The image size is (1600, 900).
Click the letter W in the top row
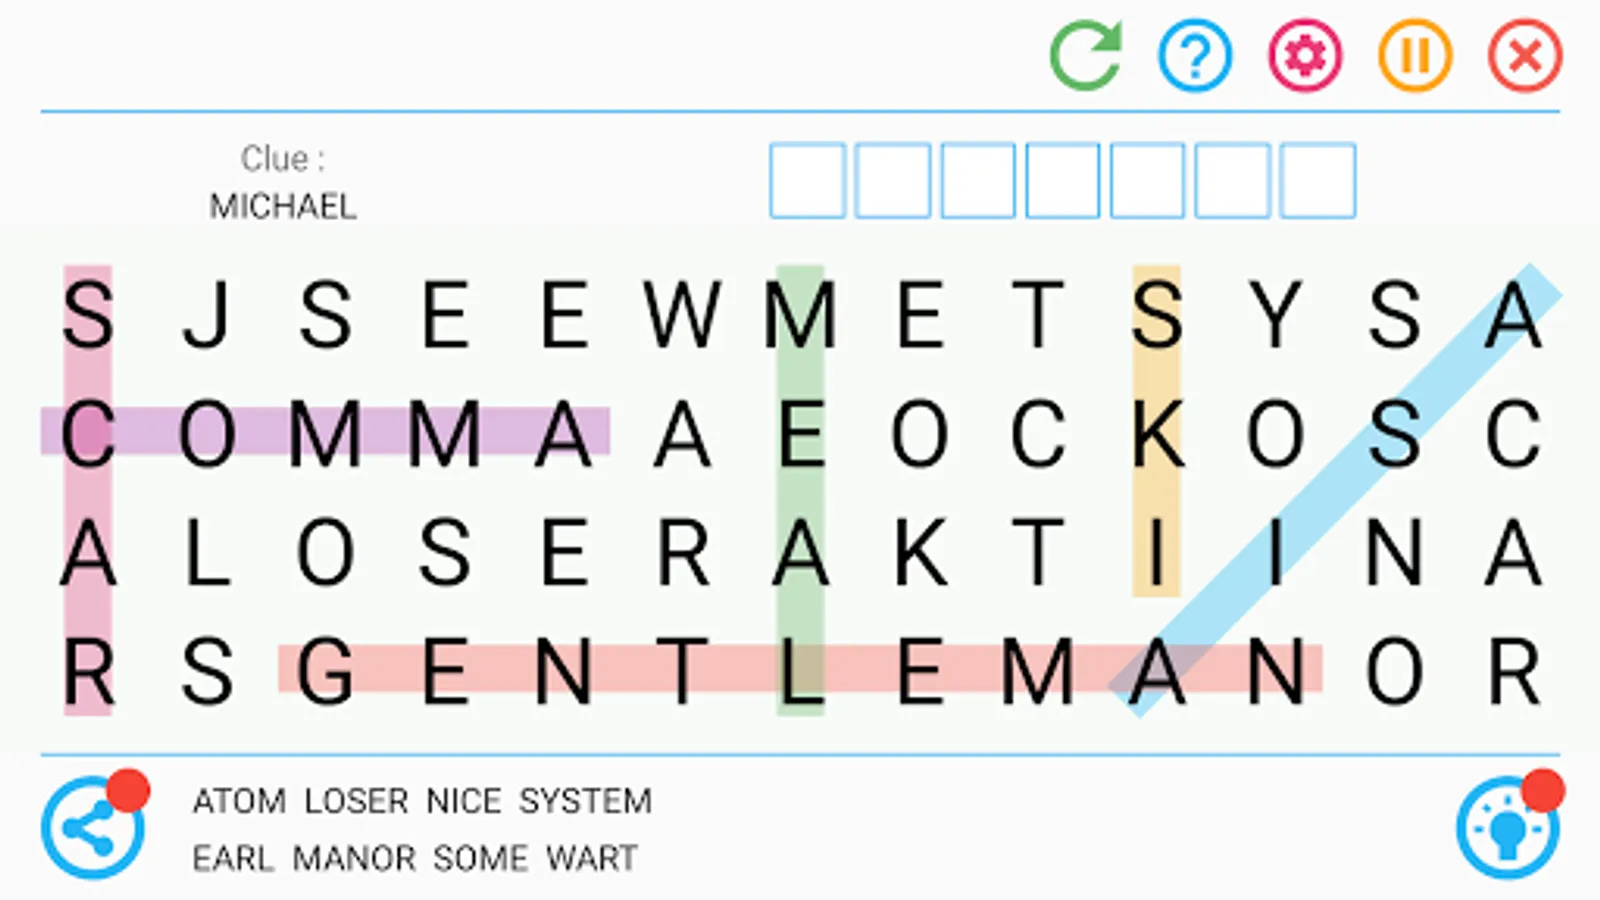coord(681,315)
